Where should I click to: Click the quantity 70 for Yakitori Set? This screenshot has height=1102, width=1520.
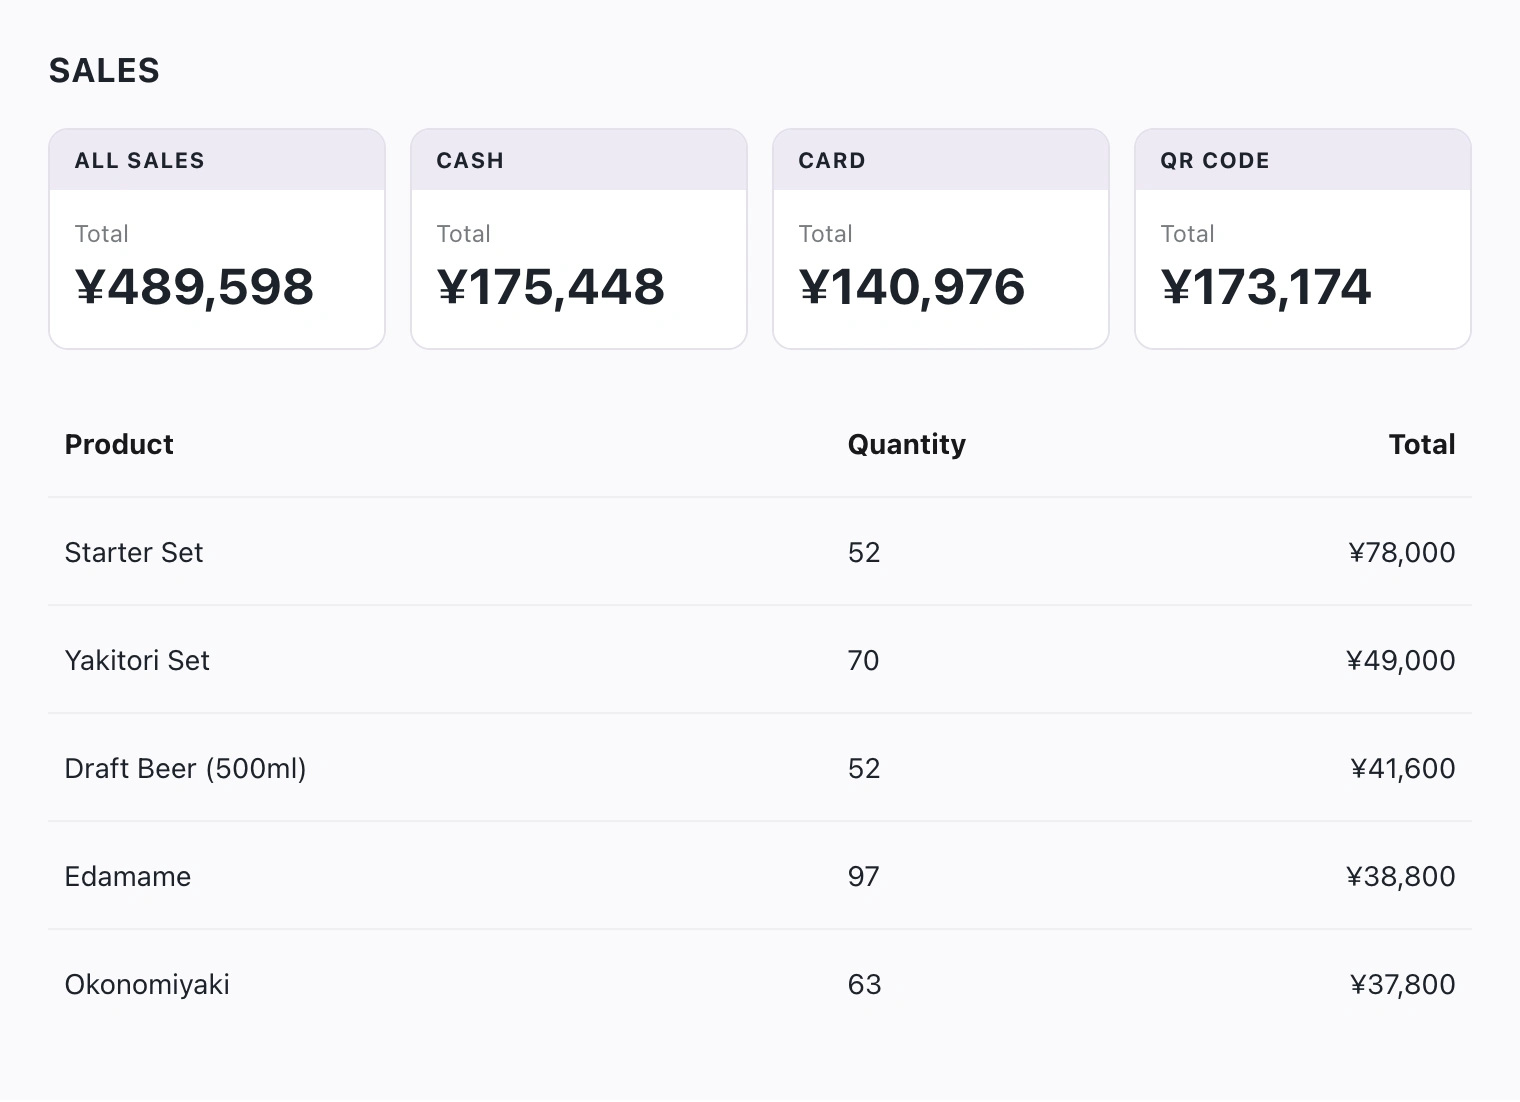click(x=864, y=660)
